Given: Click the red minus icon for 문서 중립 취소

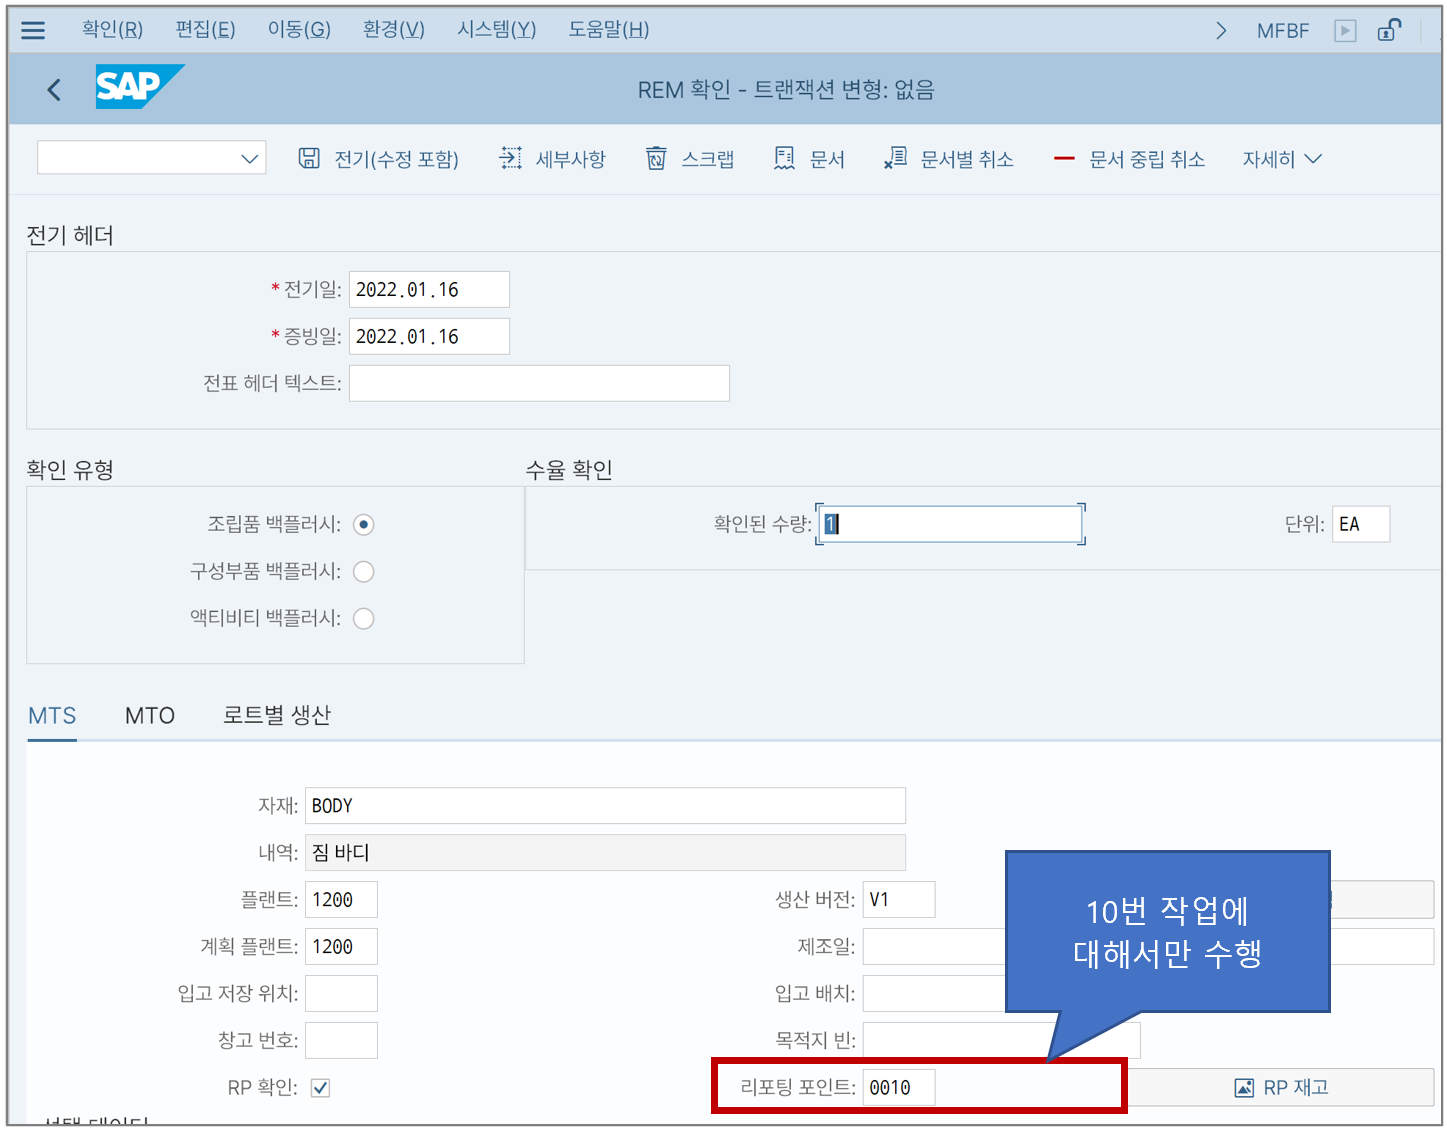Looking at the screenshot, I should 1064,158.
